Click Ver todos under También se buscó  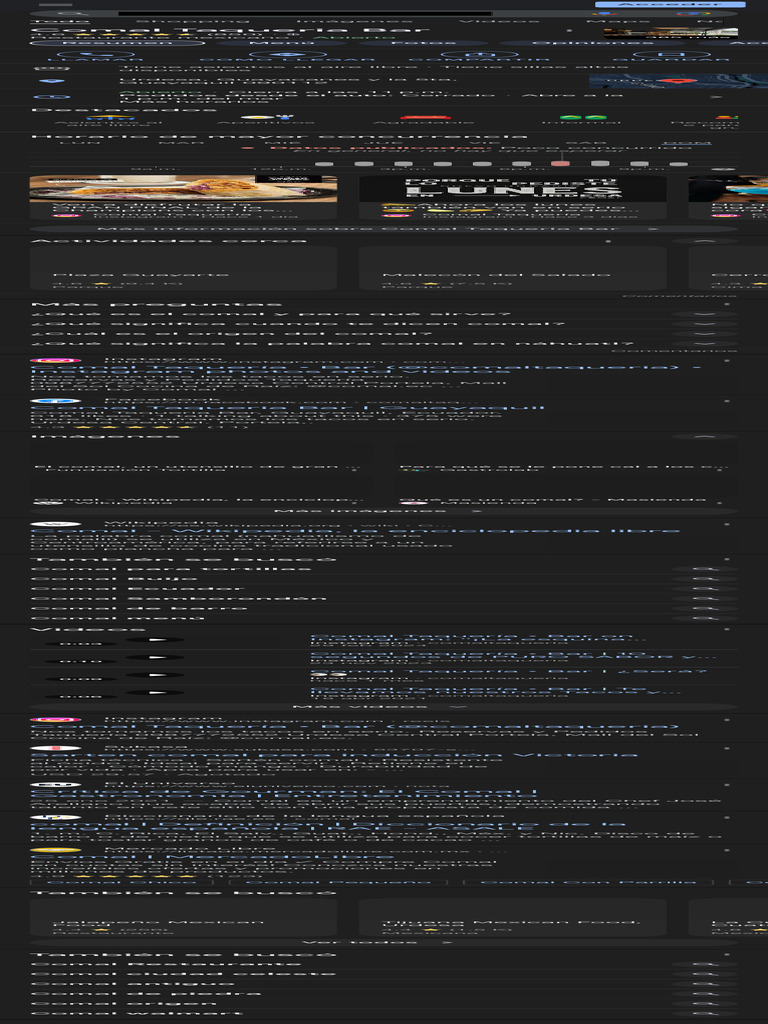tap(384, 942)
